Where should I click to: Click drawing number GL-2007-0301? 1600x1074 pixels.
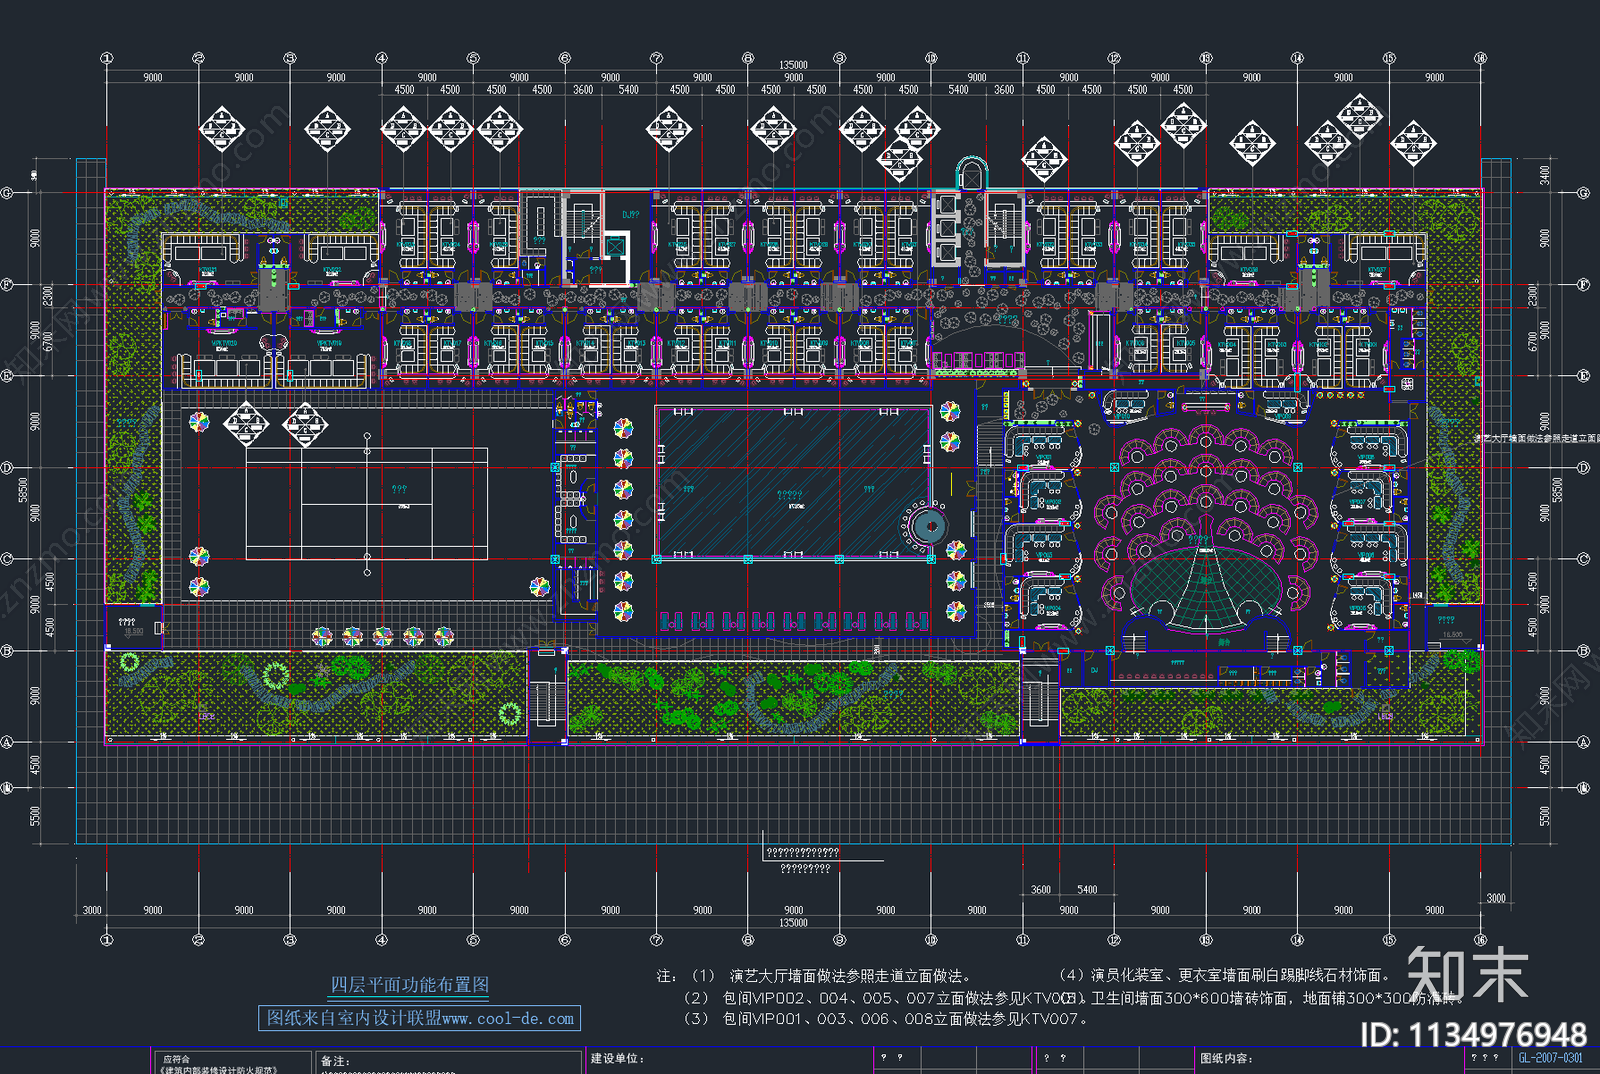pos(1551,1058)
